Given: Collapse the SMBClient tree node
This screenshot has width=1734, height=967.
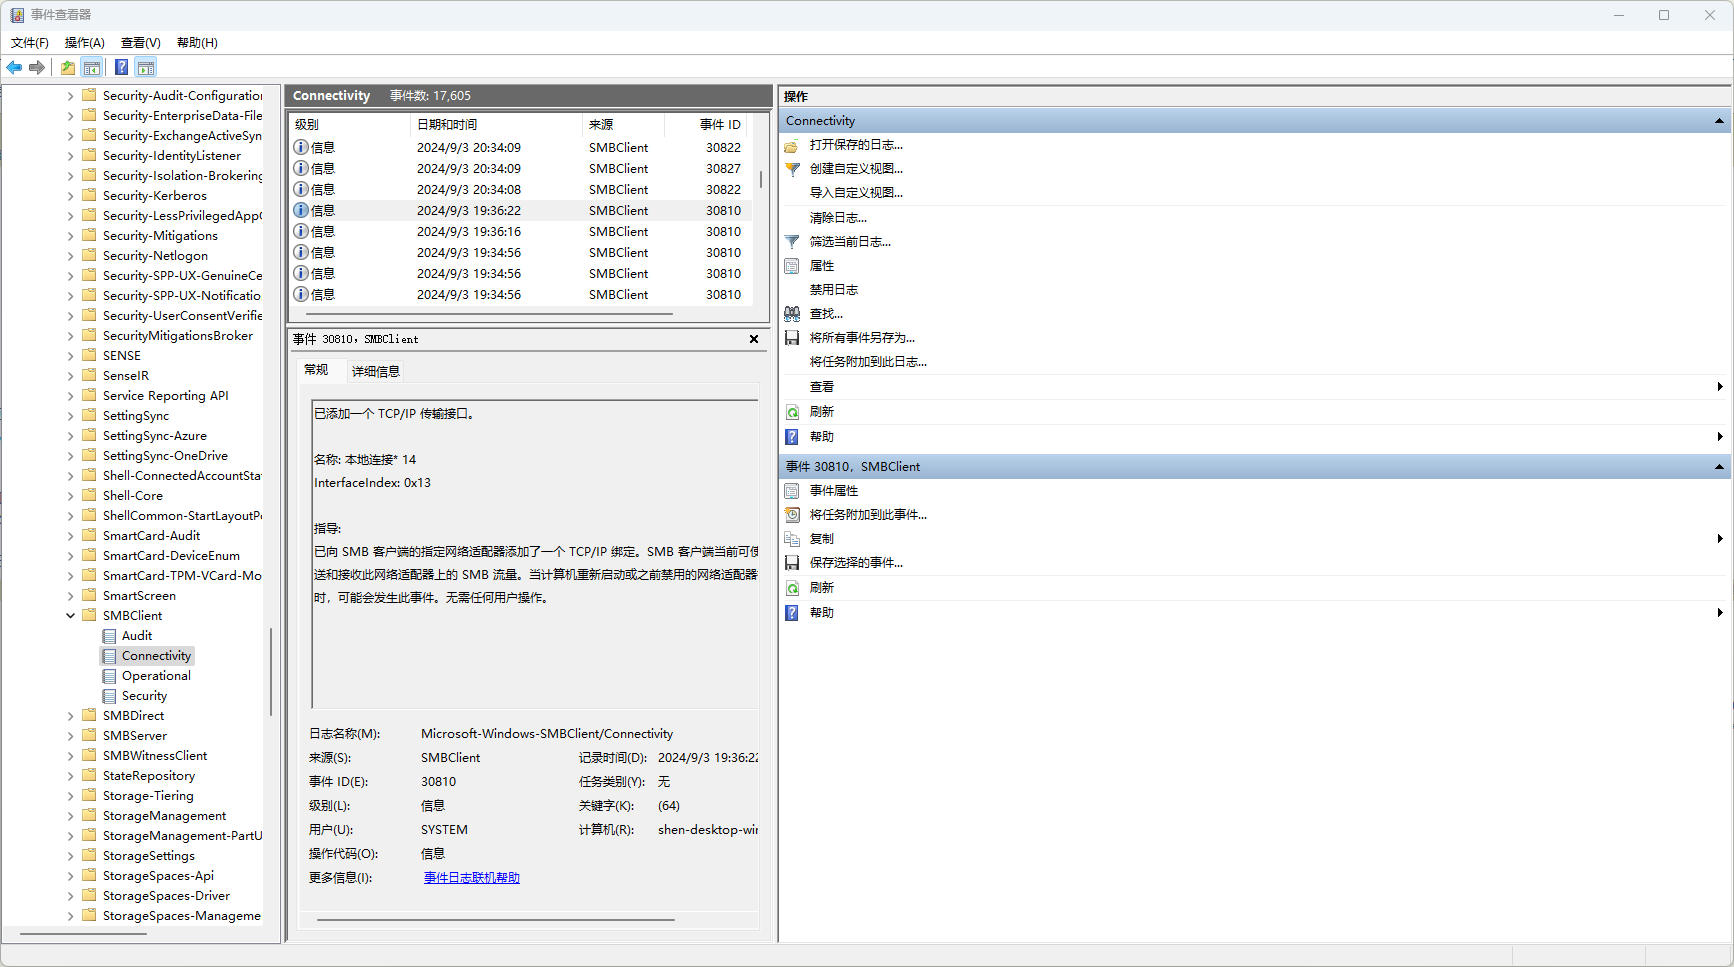Looking at the screenshot, I should 71,616.
